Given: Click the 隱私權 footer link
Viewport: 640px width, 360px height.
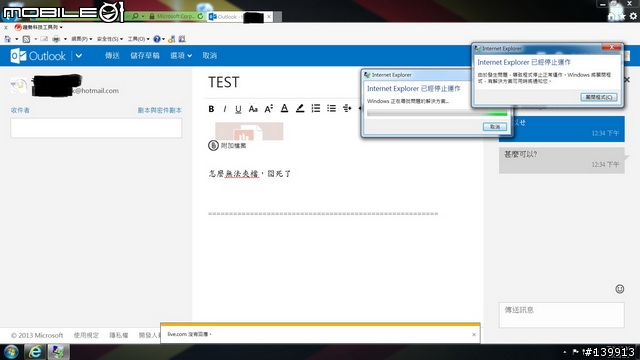Looking at the screenshot, I should pyautogui.click(x=119, y=335).
